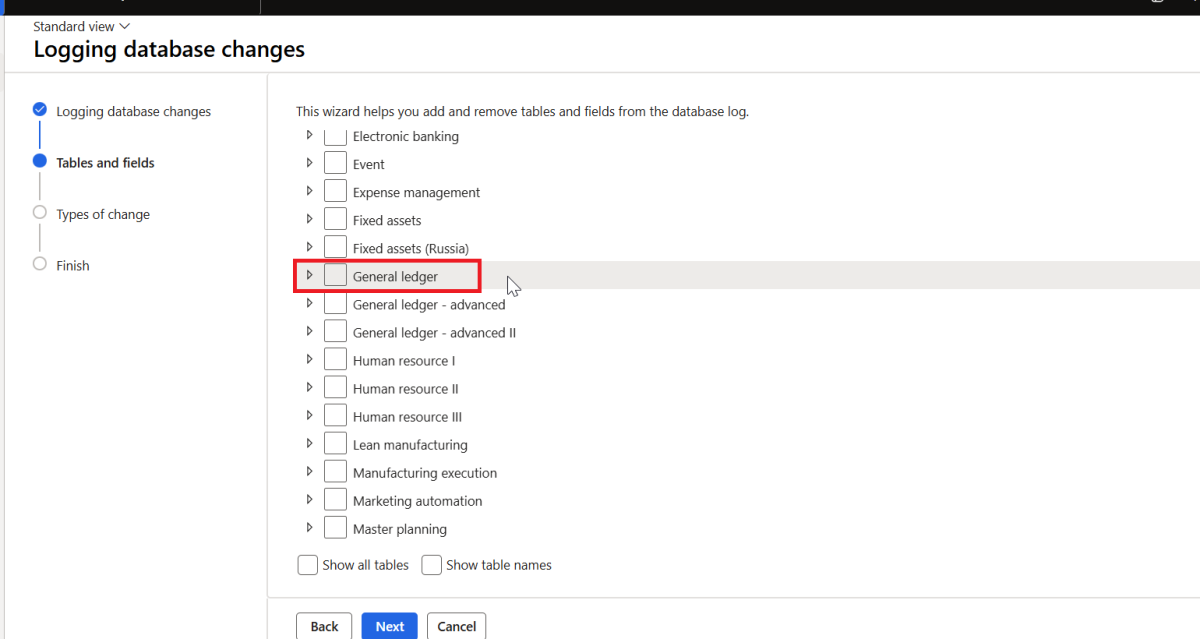Expand the Human resource II node
1200x639 pixels.
point(310,388)
